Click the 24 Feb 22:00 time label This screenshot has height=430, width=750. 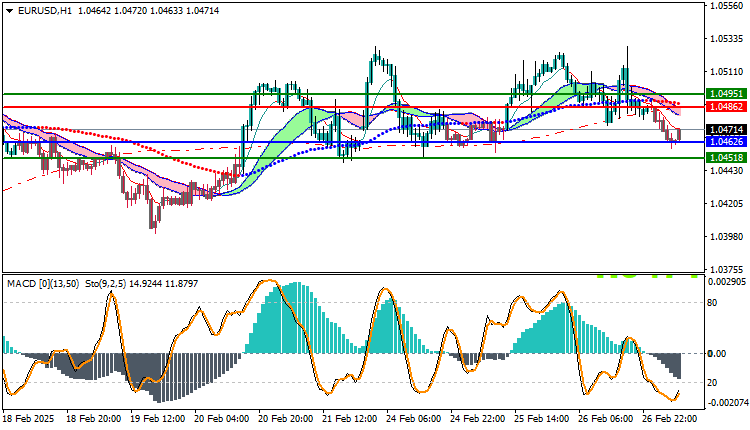[x=478, y=419]
